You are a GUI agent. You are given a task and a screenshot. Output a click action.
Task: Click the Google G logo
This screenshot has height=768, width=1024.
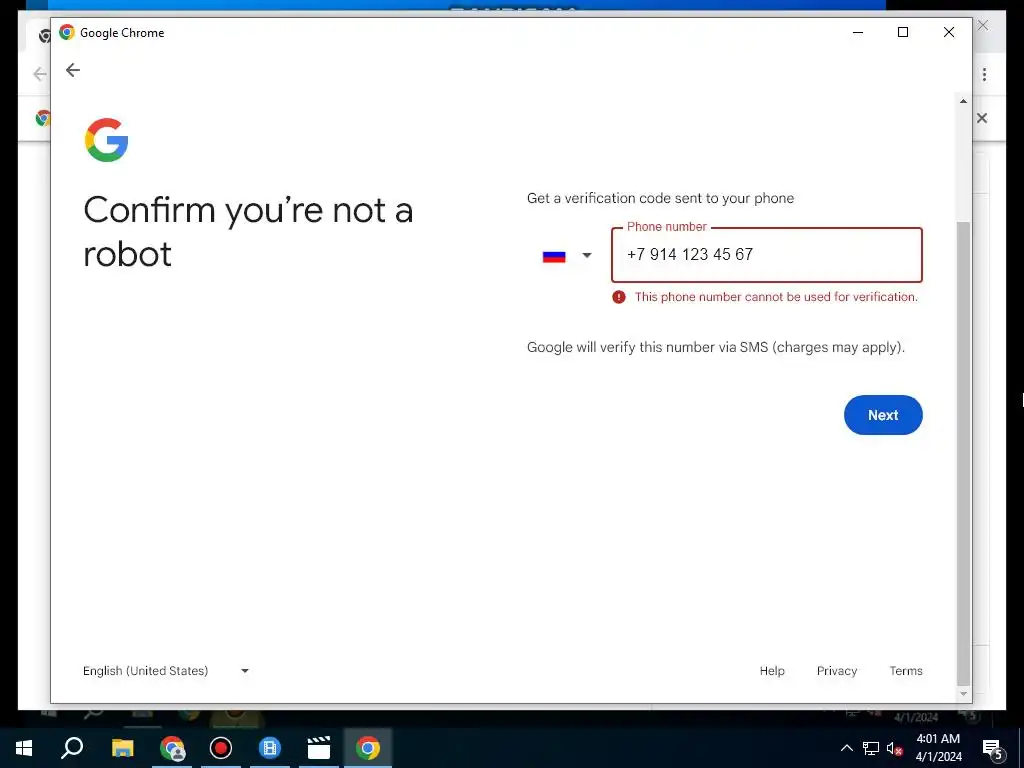[106, 140]
